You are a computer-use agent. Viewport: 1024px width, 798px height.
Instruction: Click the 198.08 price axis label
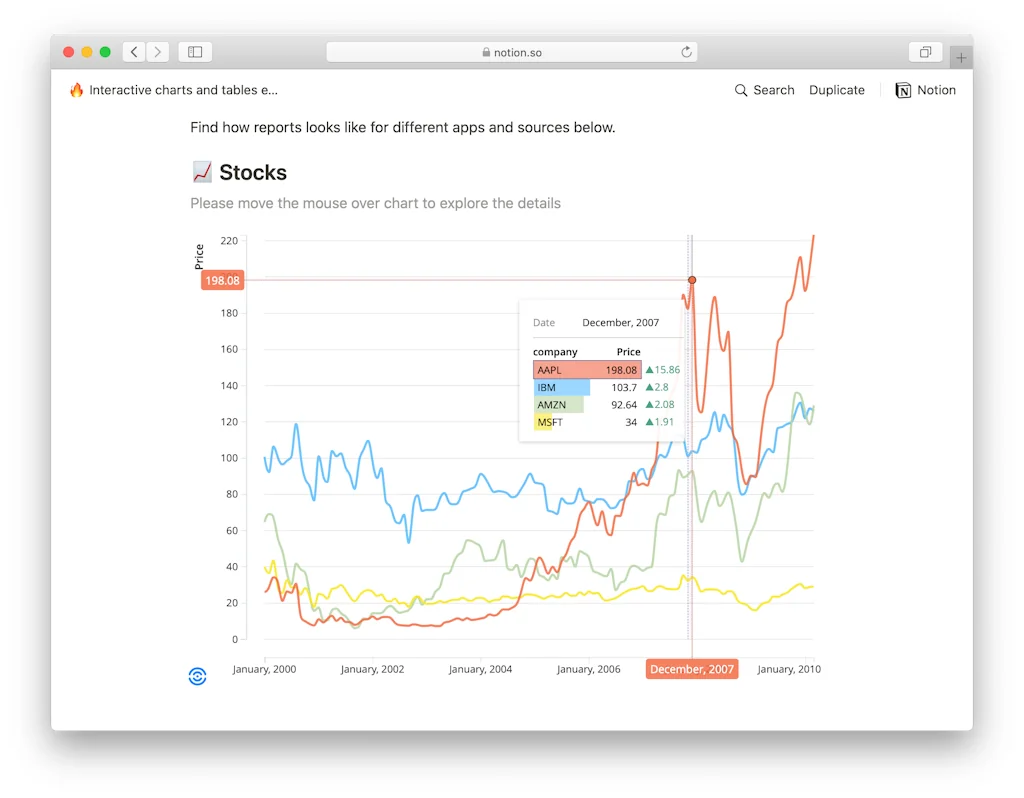click(x=222, y=281)
